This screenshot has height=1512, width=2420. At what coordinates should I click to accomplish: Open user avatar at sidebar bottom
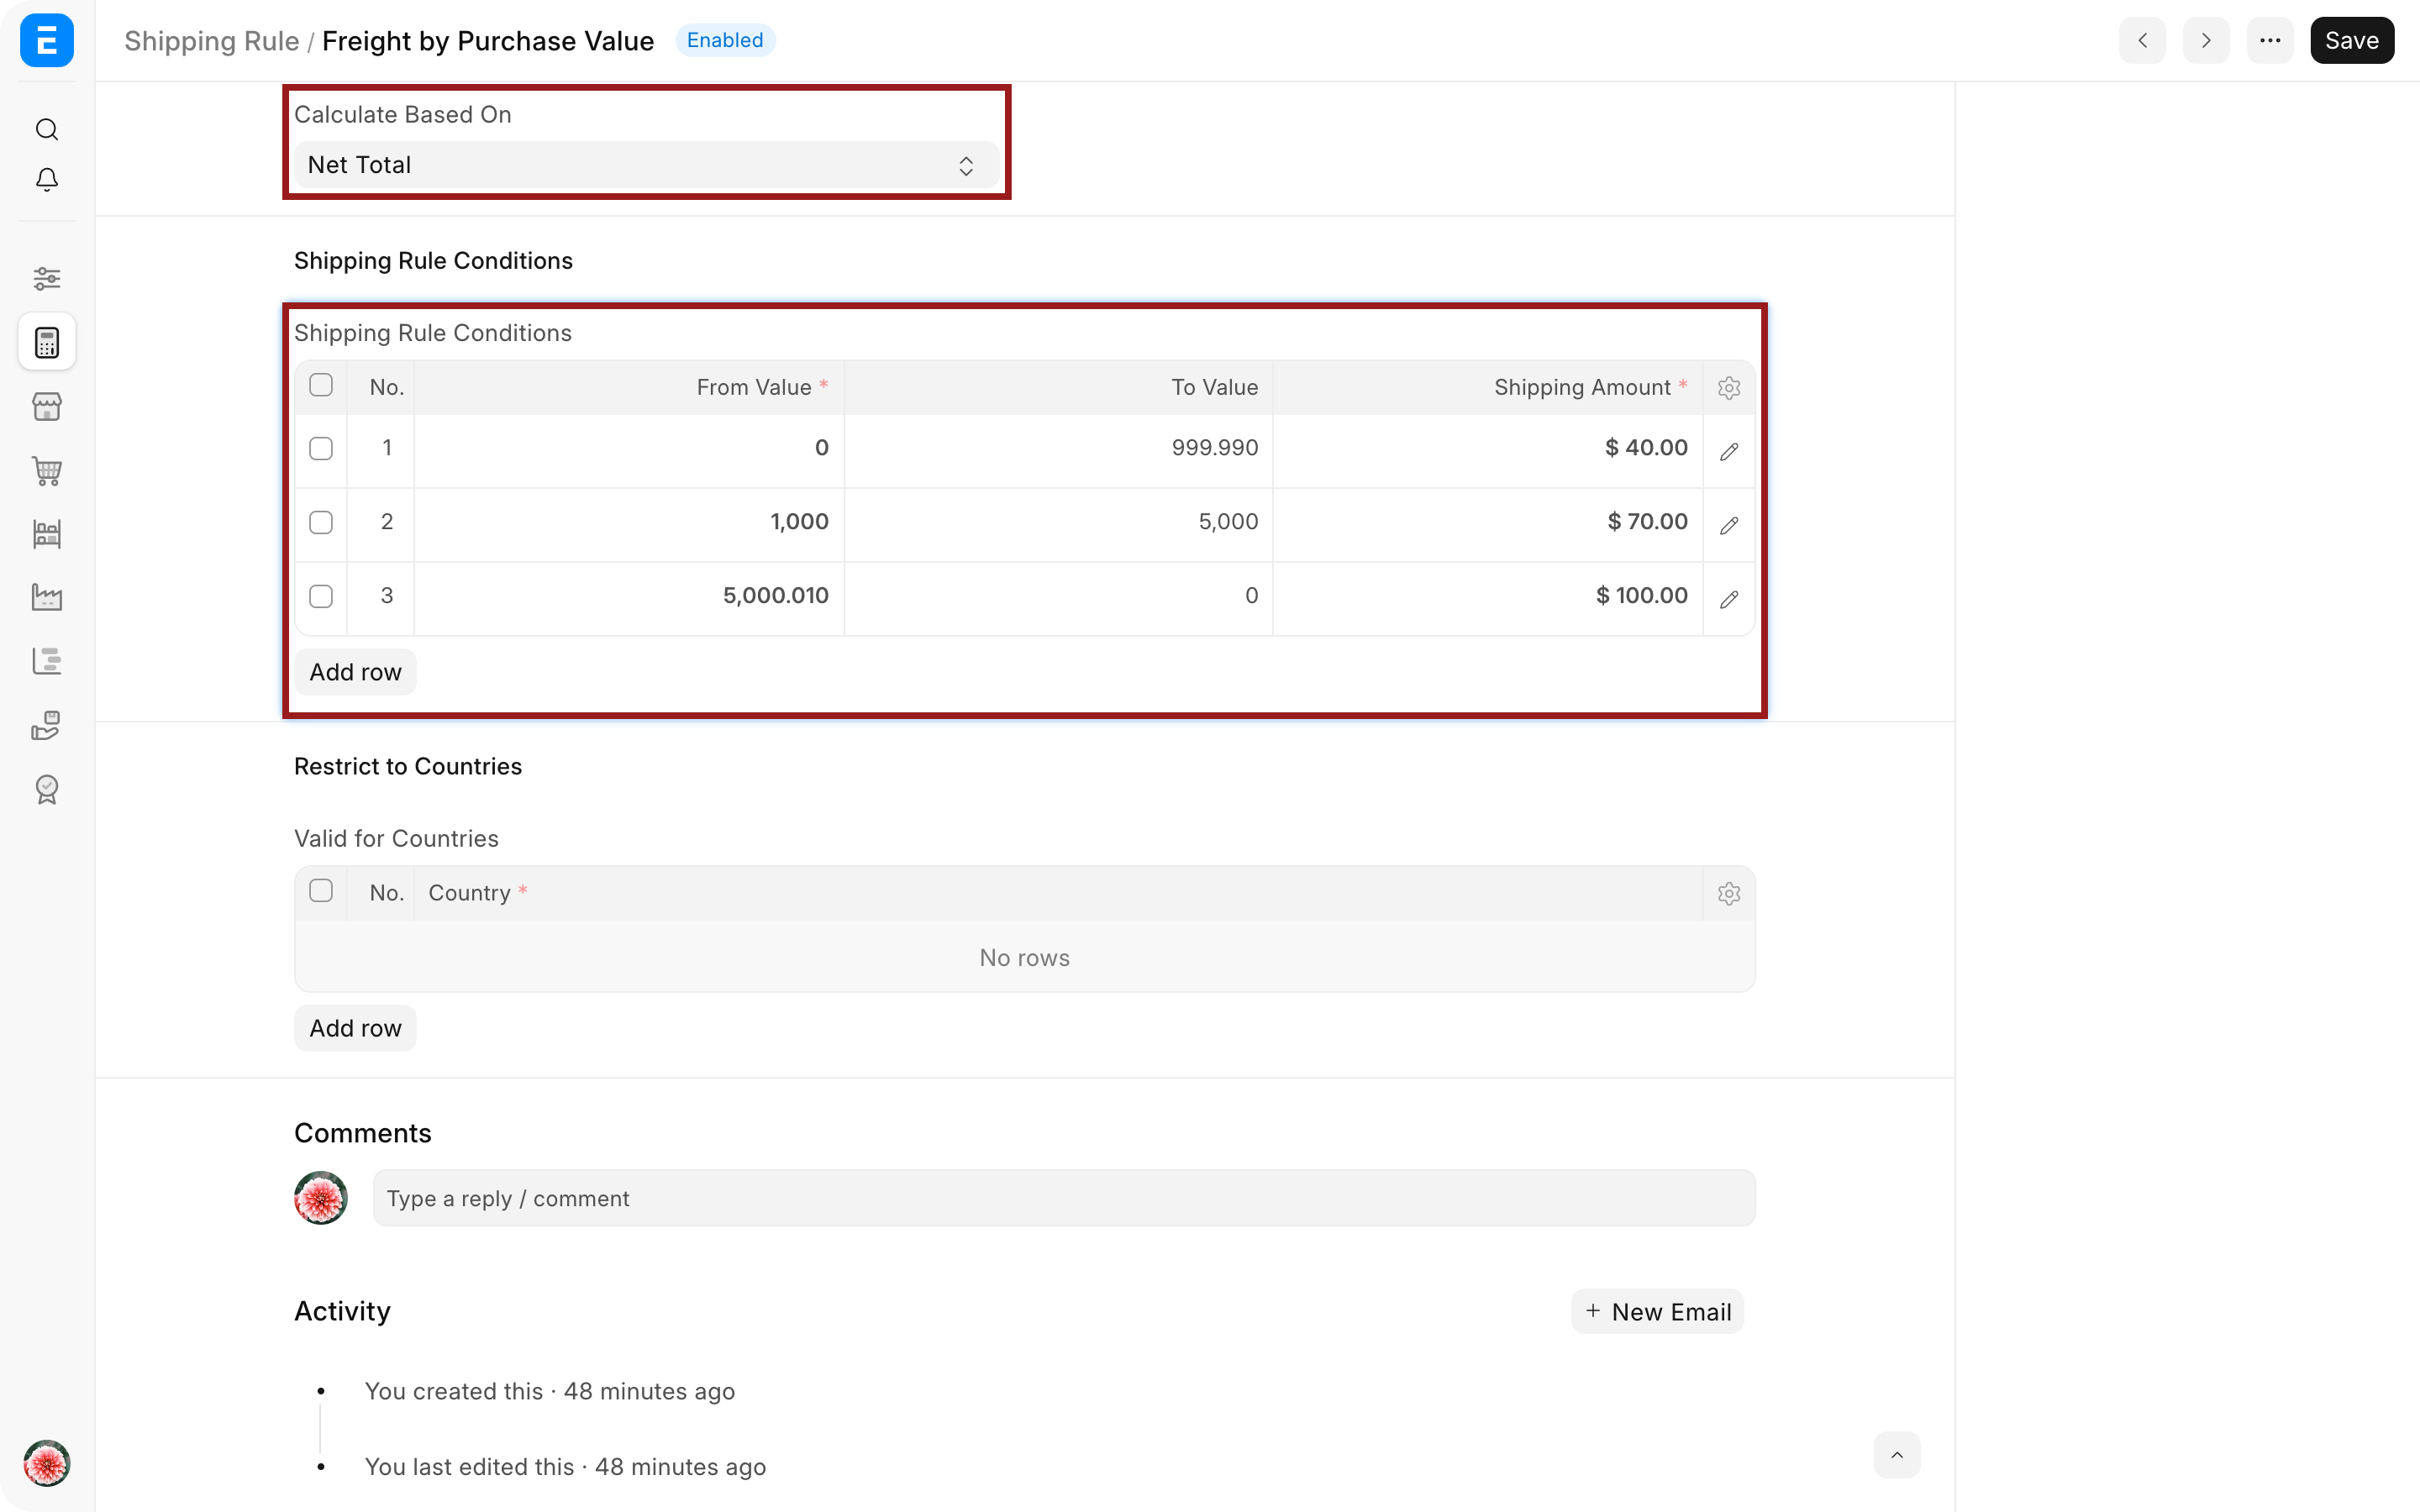point(47,1464)
